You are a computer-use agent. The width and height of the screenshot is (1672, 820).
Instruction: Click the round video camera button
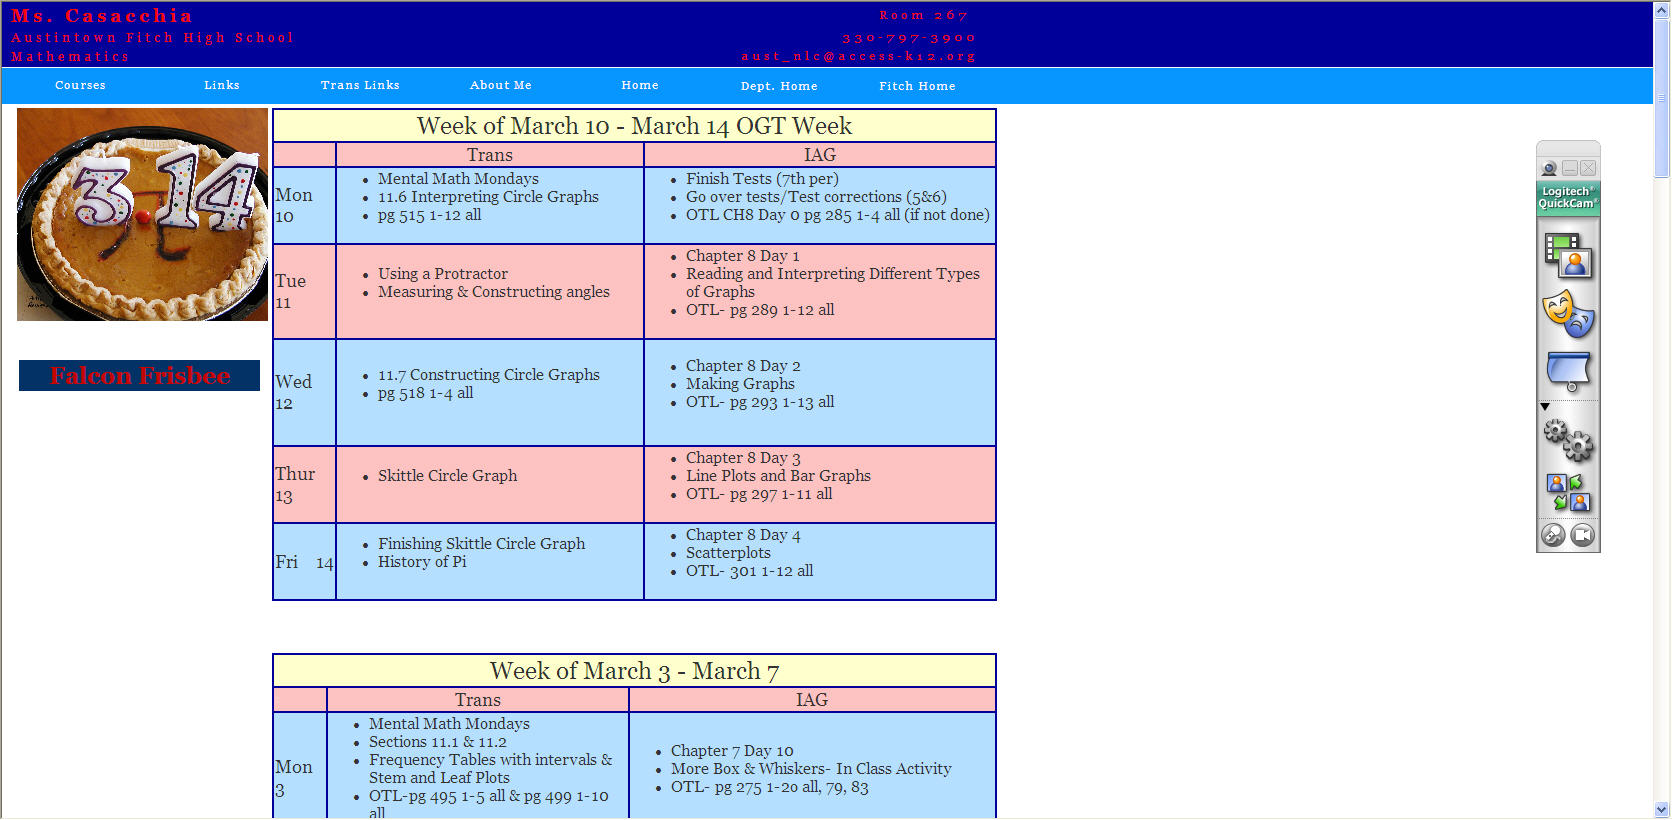[x=1582, y=535]
